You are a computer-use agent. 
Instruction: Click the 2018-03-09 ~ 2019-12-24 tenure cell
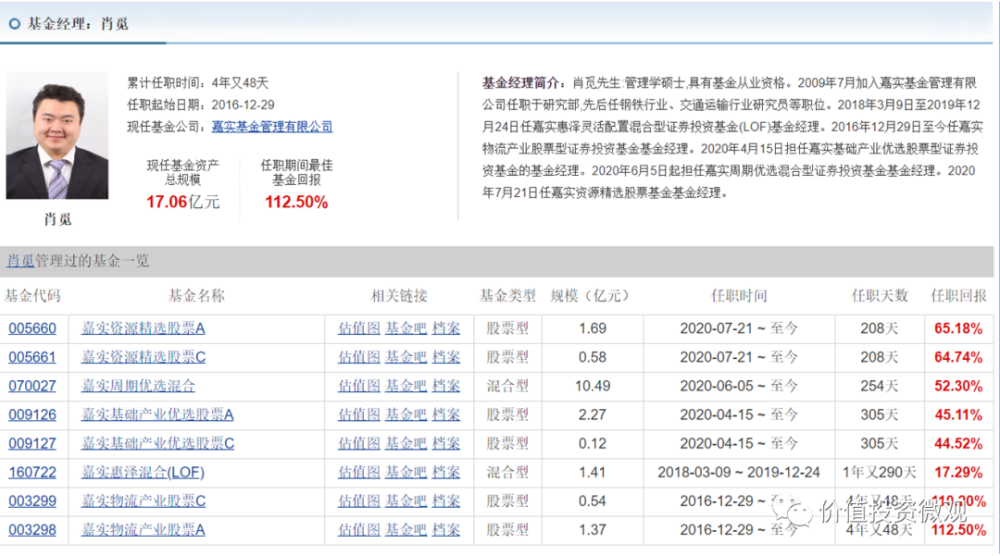click(739, 472)
